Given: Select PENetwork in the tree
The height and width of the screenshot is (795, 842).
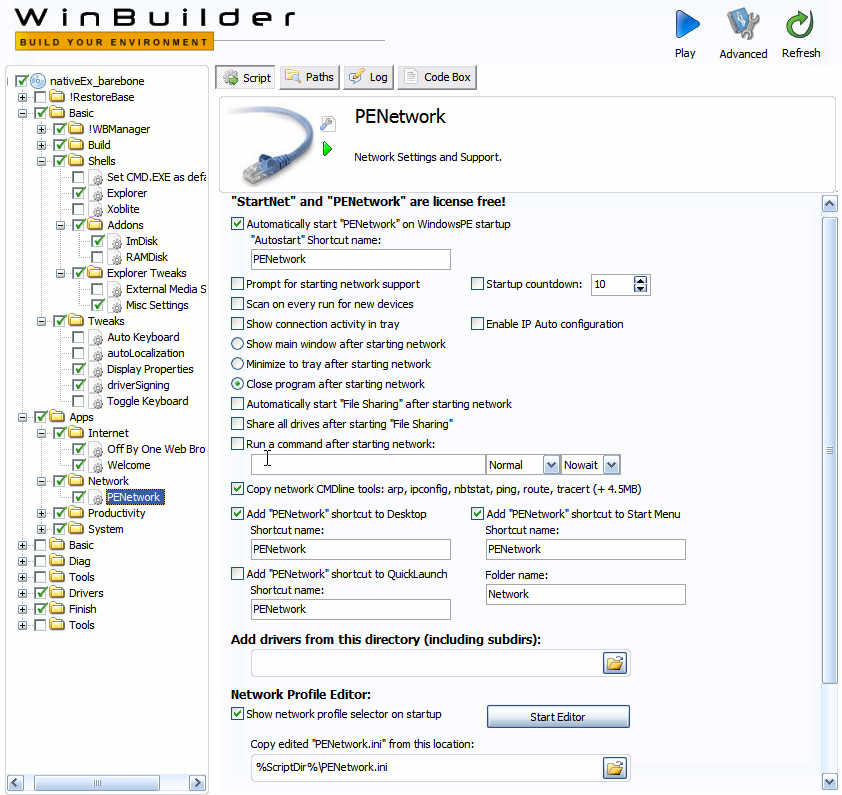Looking at the screenshot, I should pos(134,497).
